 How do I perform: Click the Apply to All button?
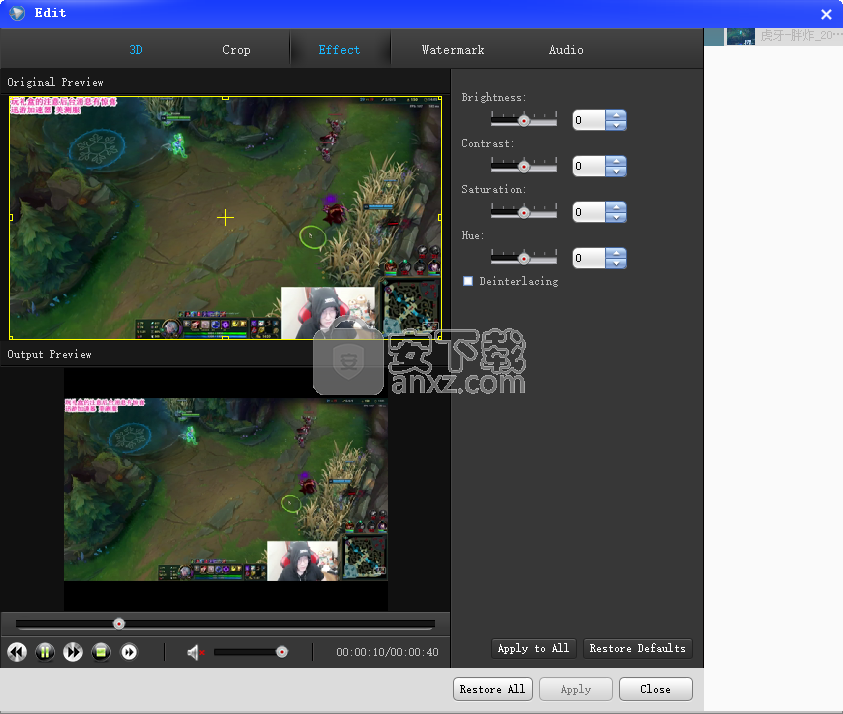pyautogui.click(x=533, y=648)
